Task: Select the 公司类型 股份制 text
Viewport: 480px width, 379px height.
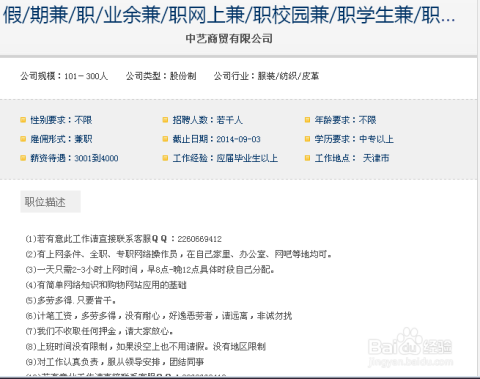Action: 161,76
